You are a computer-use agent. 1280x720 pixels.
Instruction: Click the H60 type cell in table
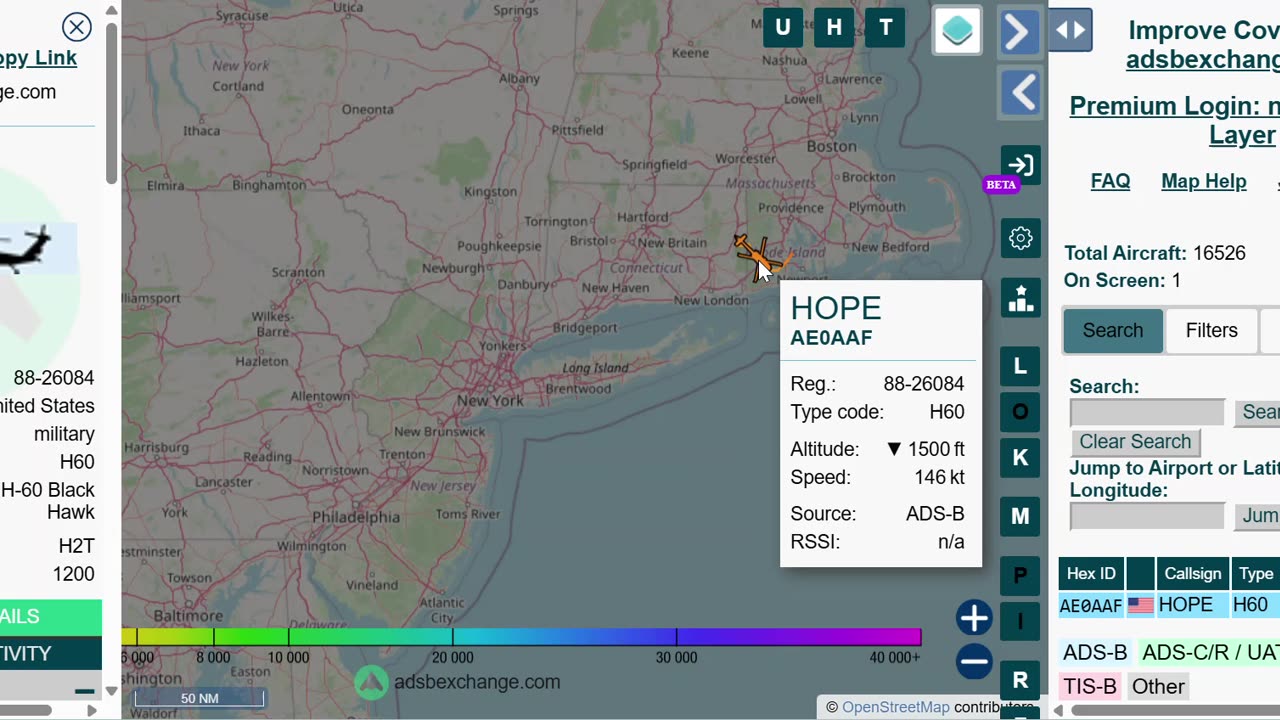[1250, 605]
